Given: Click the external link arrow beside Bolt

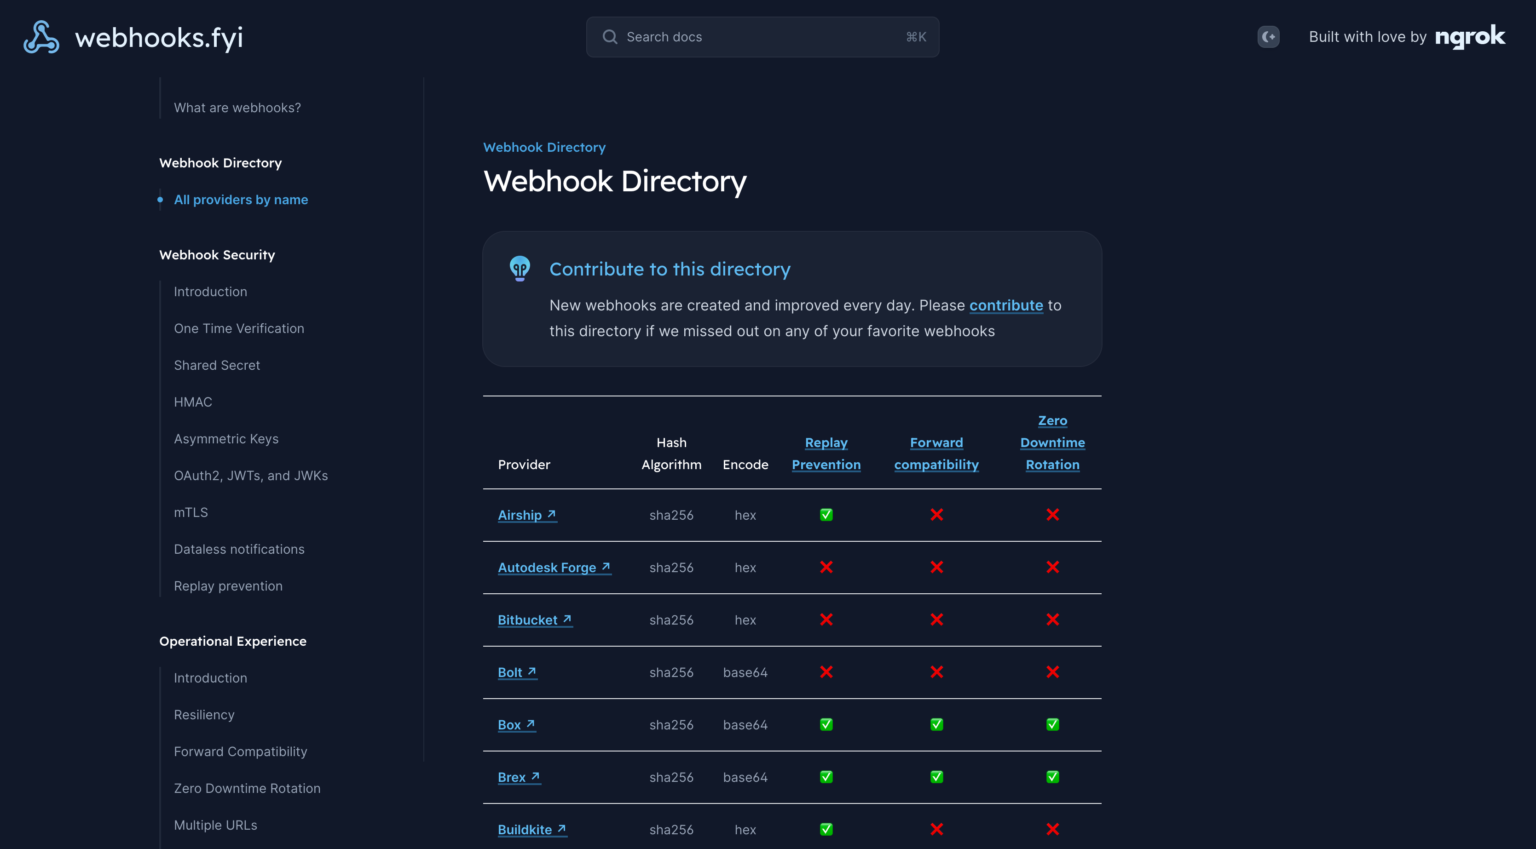Looking at the screenshot, I should pos(532,671).
